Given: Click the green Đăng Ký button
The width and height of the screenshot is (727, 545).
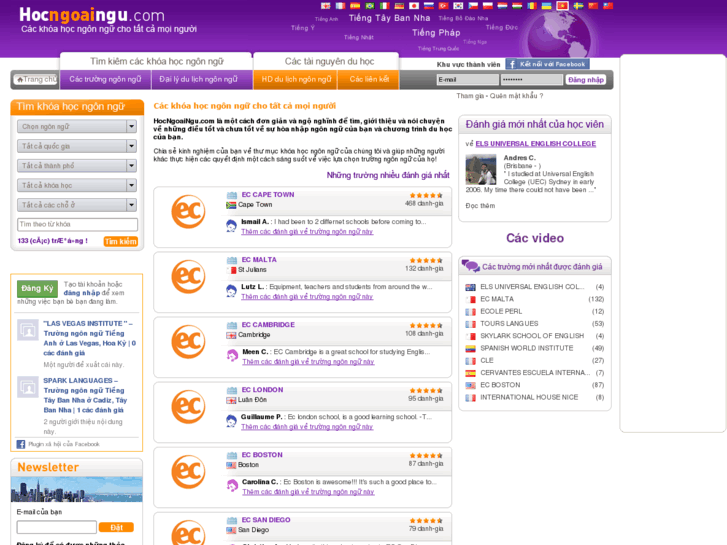Looking at the screenshot, I should tap(37, 289).
